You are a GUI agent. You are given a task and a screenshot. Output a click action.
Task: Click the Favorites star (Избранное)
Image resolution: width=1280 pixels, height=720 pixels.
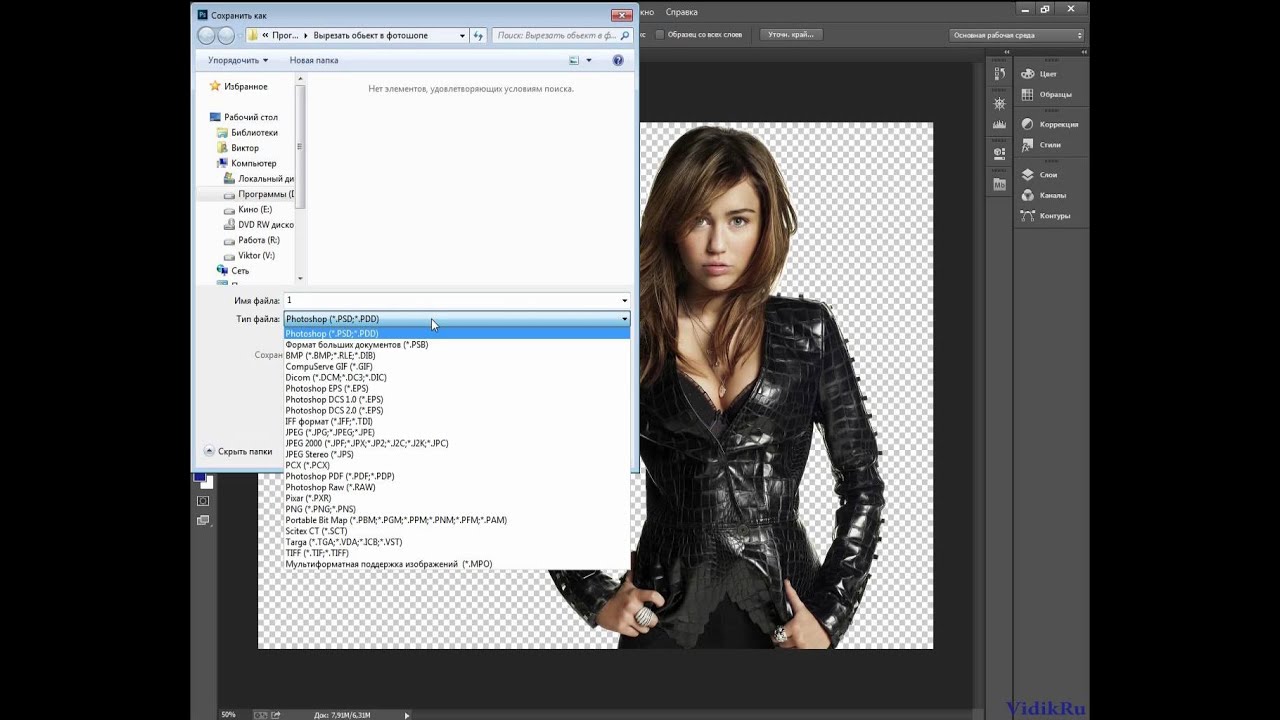[214, 86]
